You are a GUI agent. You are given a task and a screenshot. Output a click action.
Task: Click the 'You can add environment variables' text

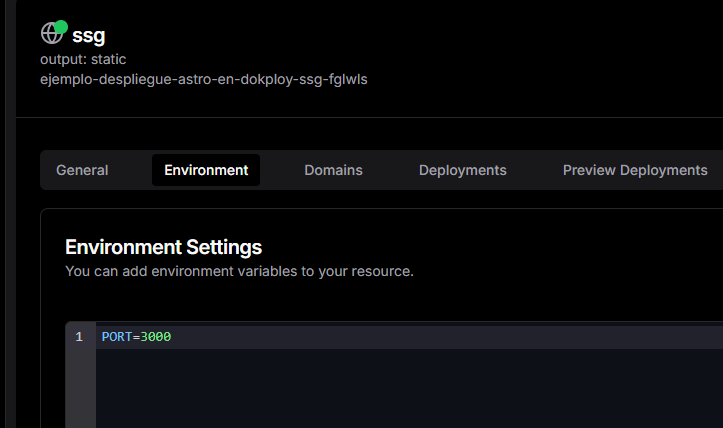(239, 271)
